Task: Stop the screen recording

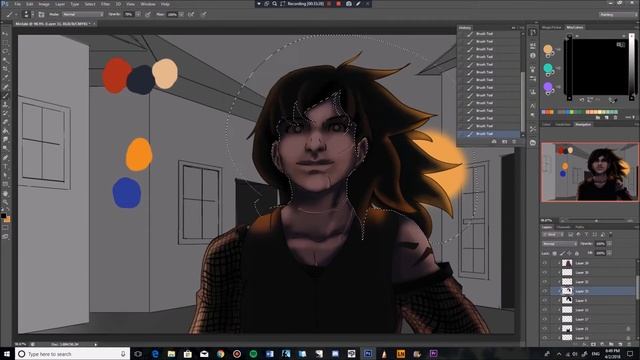Action: pos(338,4)
